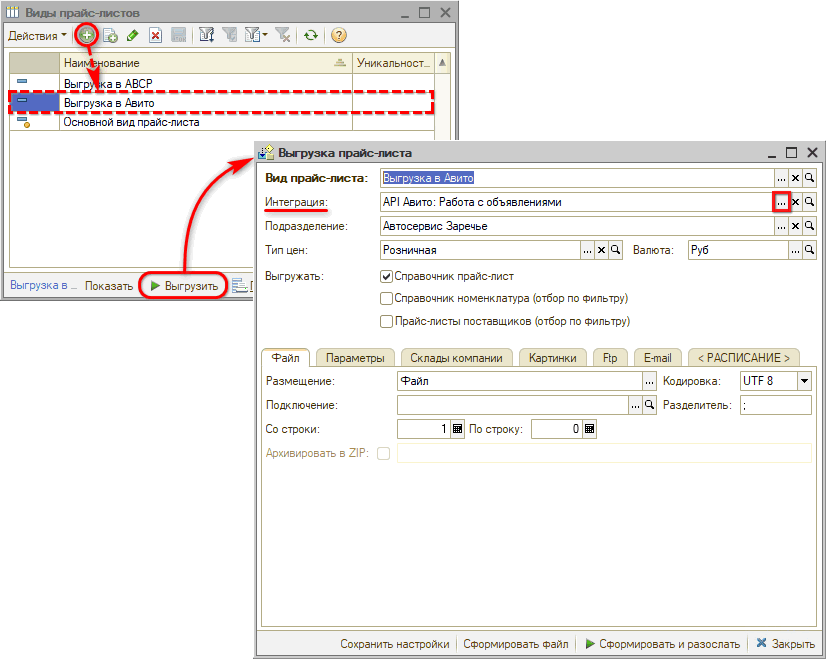Click into the Разделитель input field
Image resolution: width=826 pixels, height=659 pixels.
click(x=775, y=405)
